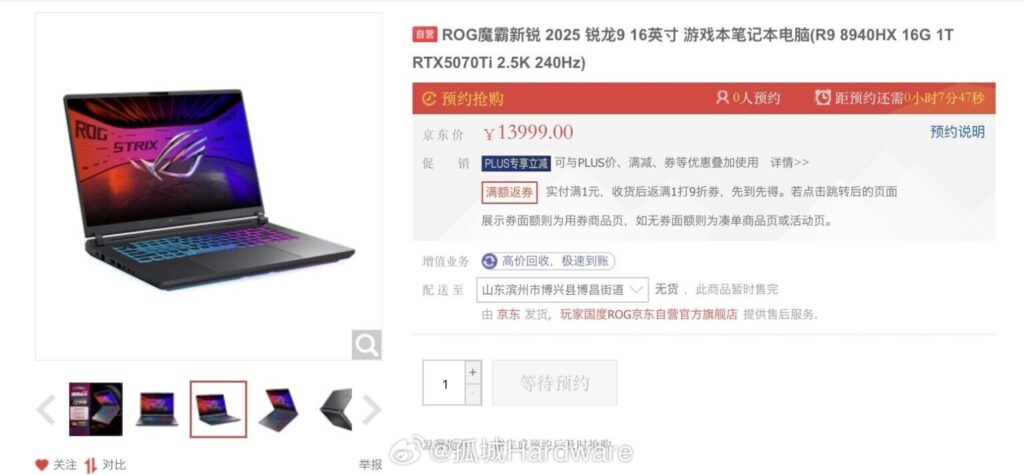Click the quantity input field

[x=444, y=383]
